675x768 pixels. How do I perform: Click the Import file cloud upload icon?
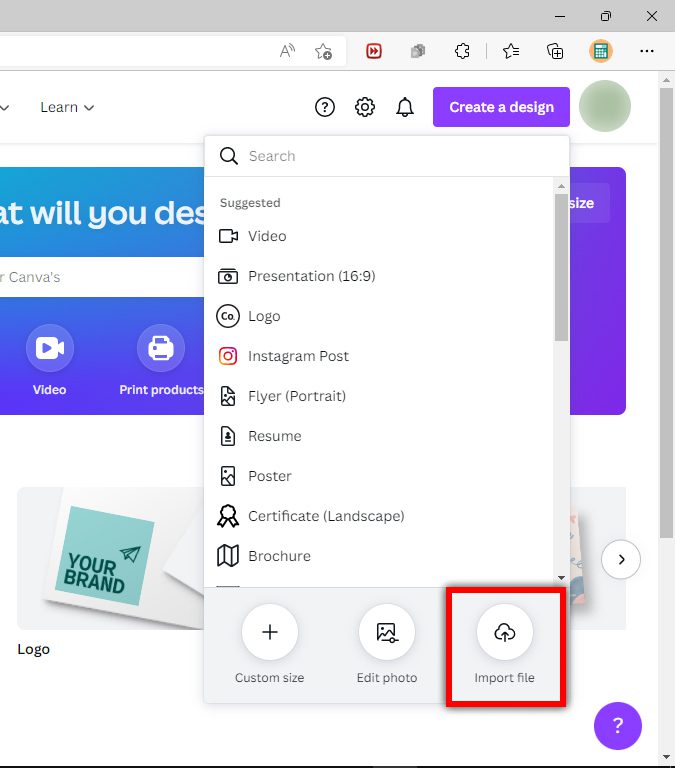pyautogui.click(x=505, y=632)
